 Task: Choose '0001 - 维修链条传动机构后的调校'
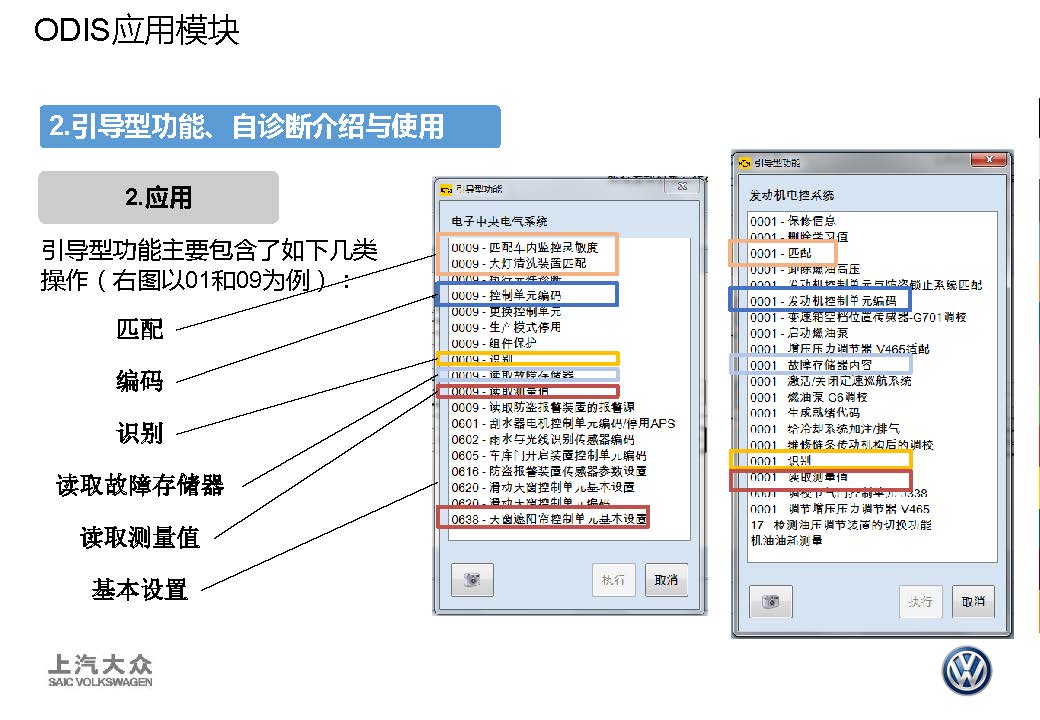pos(842,445)
